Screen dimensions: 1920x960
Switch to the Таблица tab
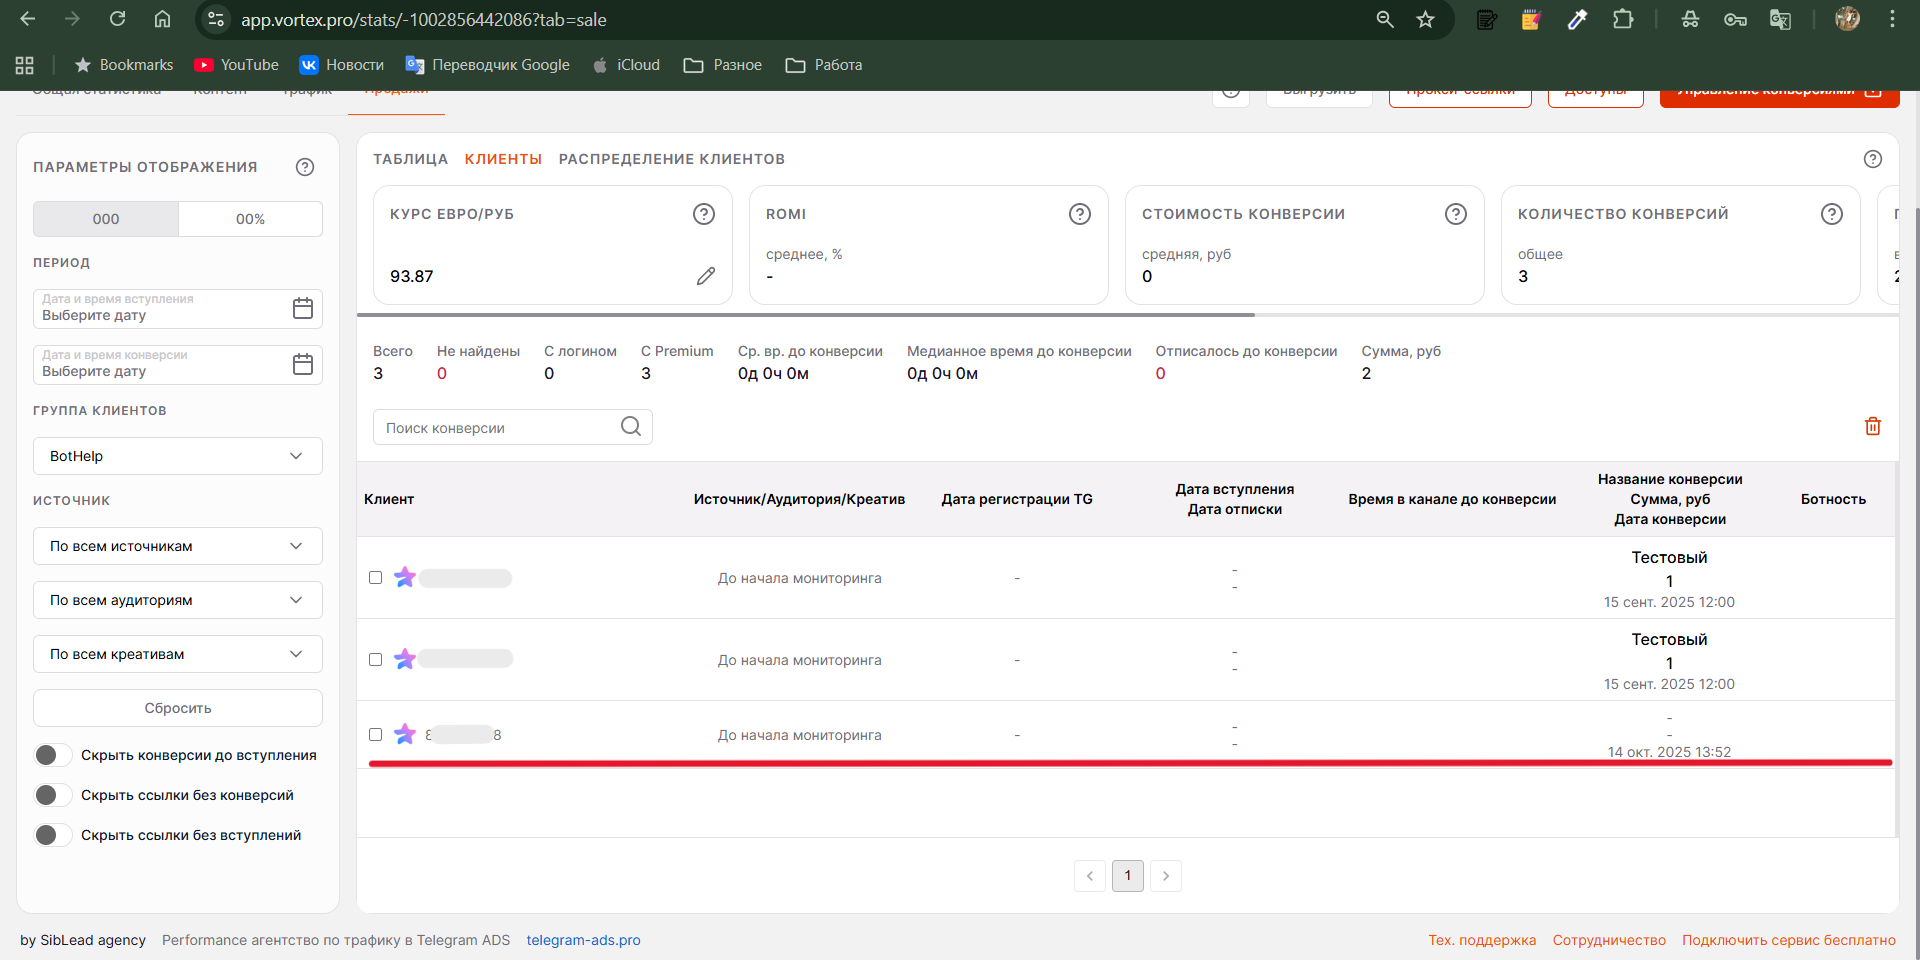[x=410, y=159]
